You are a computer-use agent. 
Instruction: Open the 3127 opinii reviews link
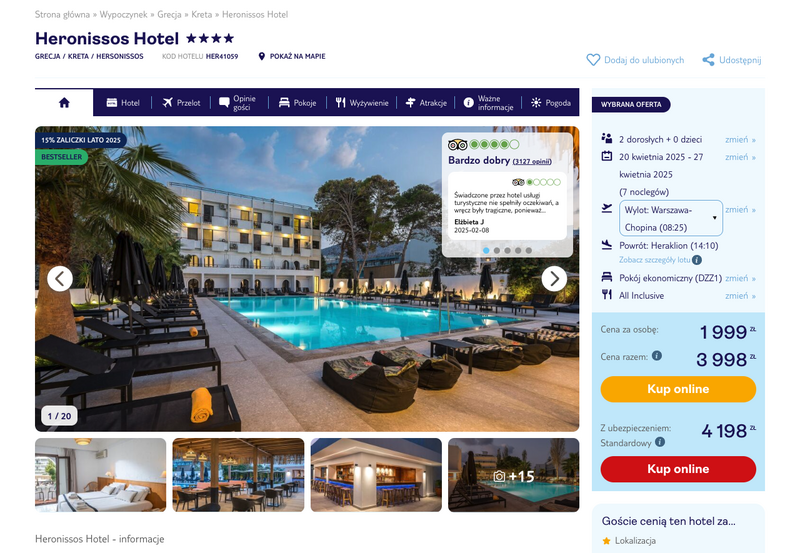click(x=532, y=162)
